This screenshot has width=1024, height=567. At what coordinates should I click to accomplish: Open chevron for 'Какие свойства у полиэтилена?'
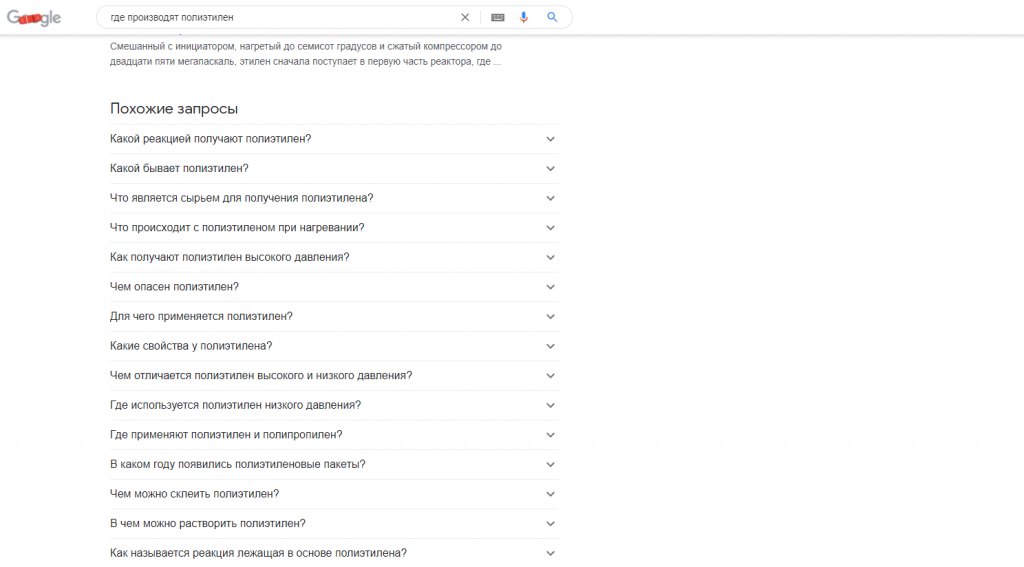[551, 346]
